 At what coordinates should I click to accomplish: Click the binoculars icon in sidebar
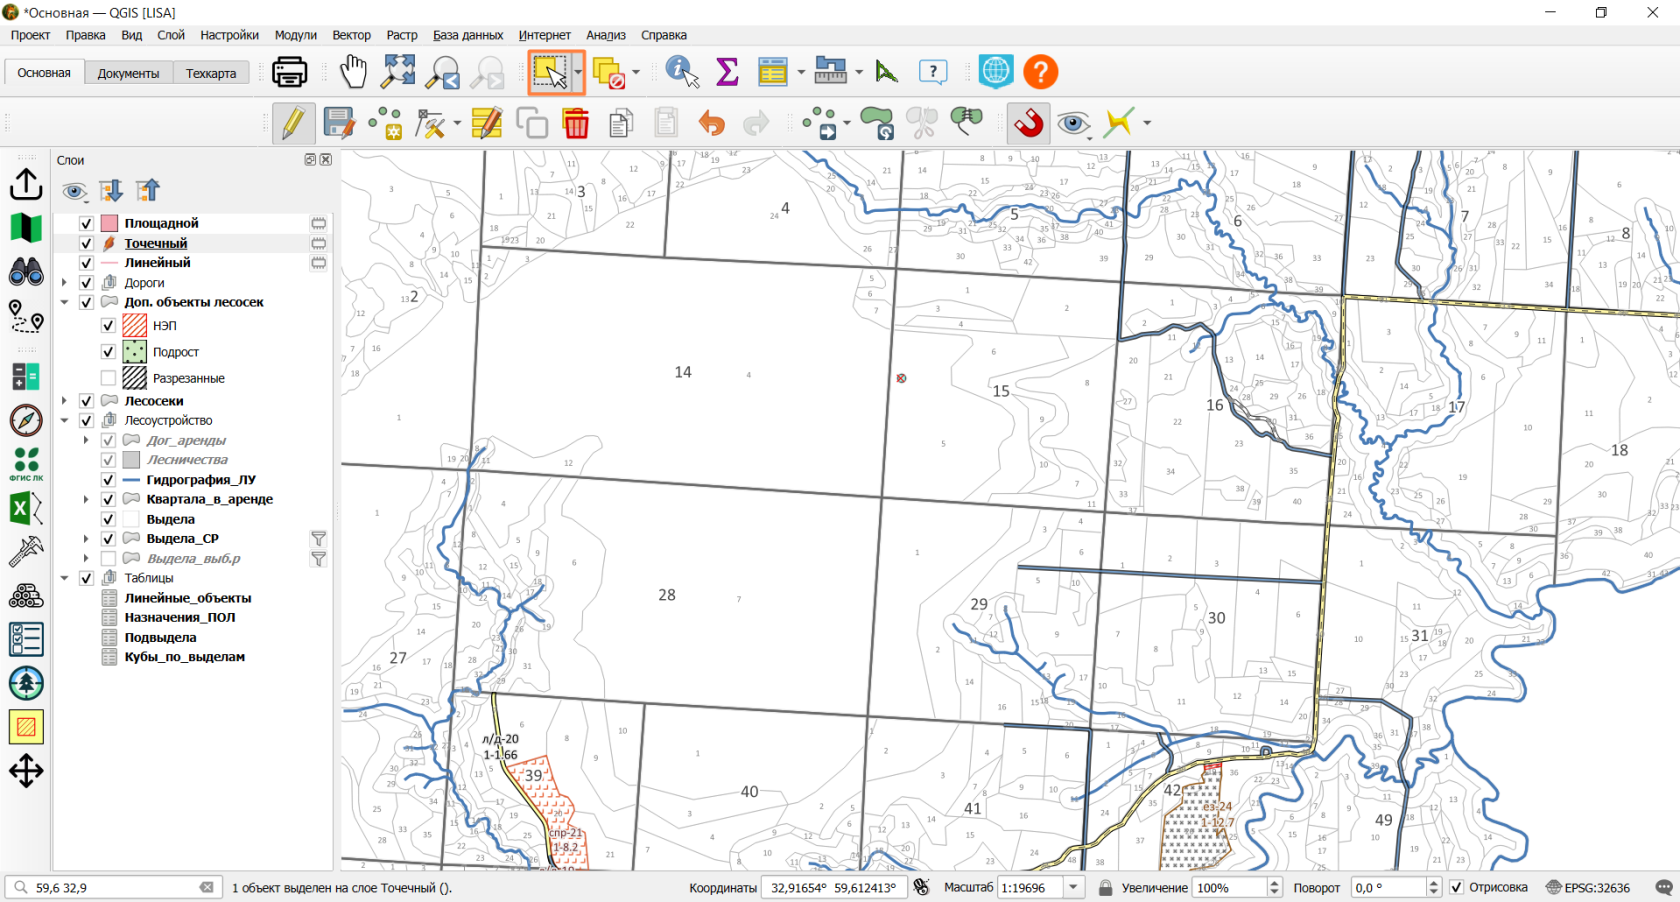[x=26, y=272]
